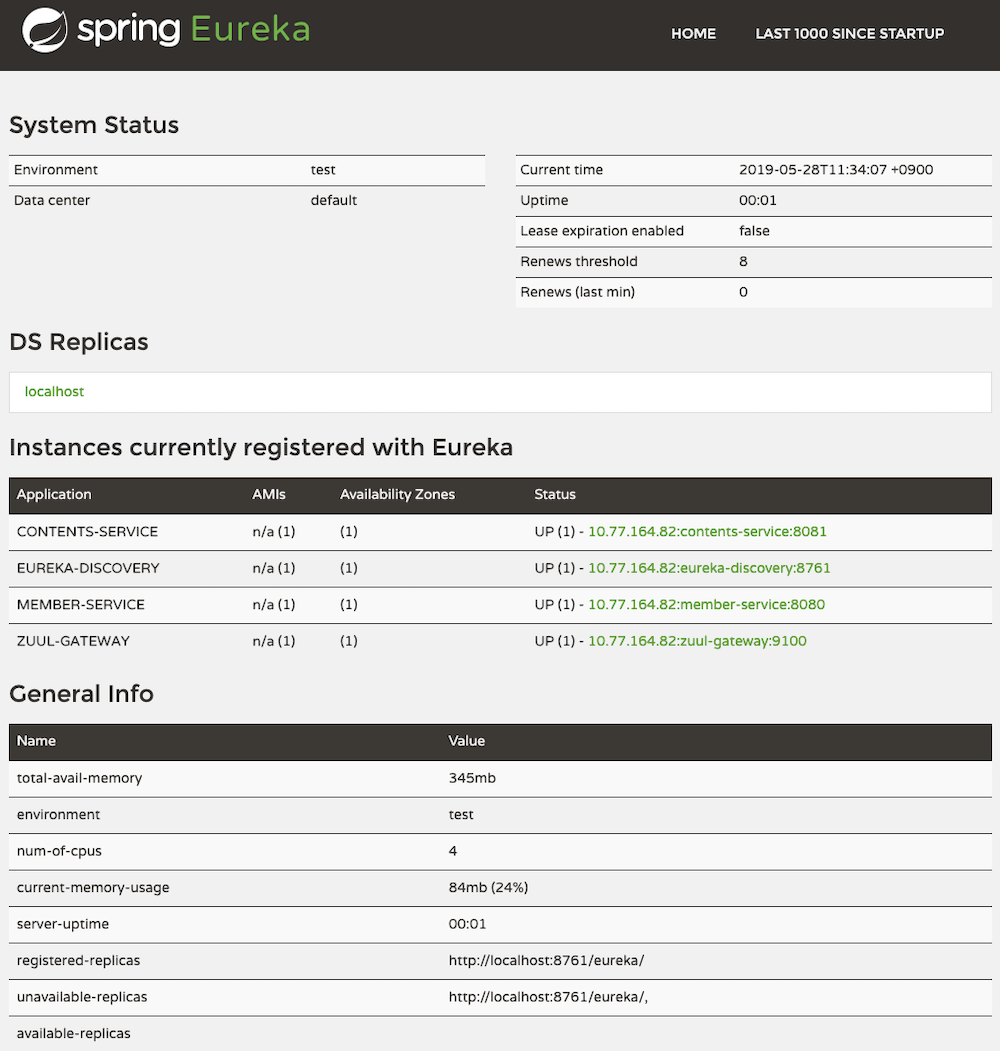
Task: Select the unavailable-replicas URL value
Action: tap(548, 997)
